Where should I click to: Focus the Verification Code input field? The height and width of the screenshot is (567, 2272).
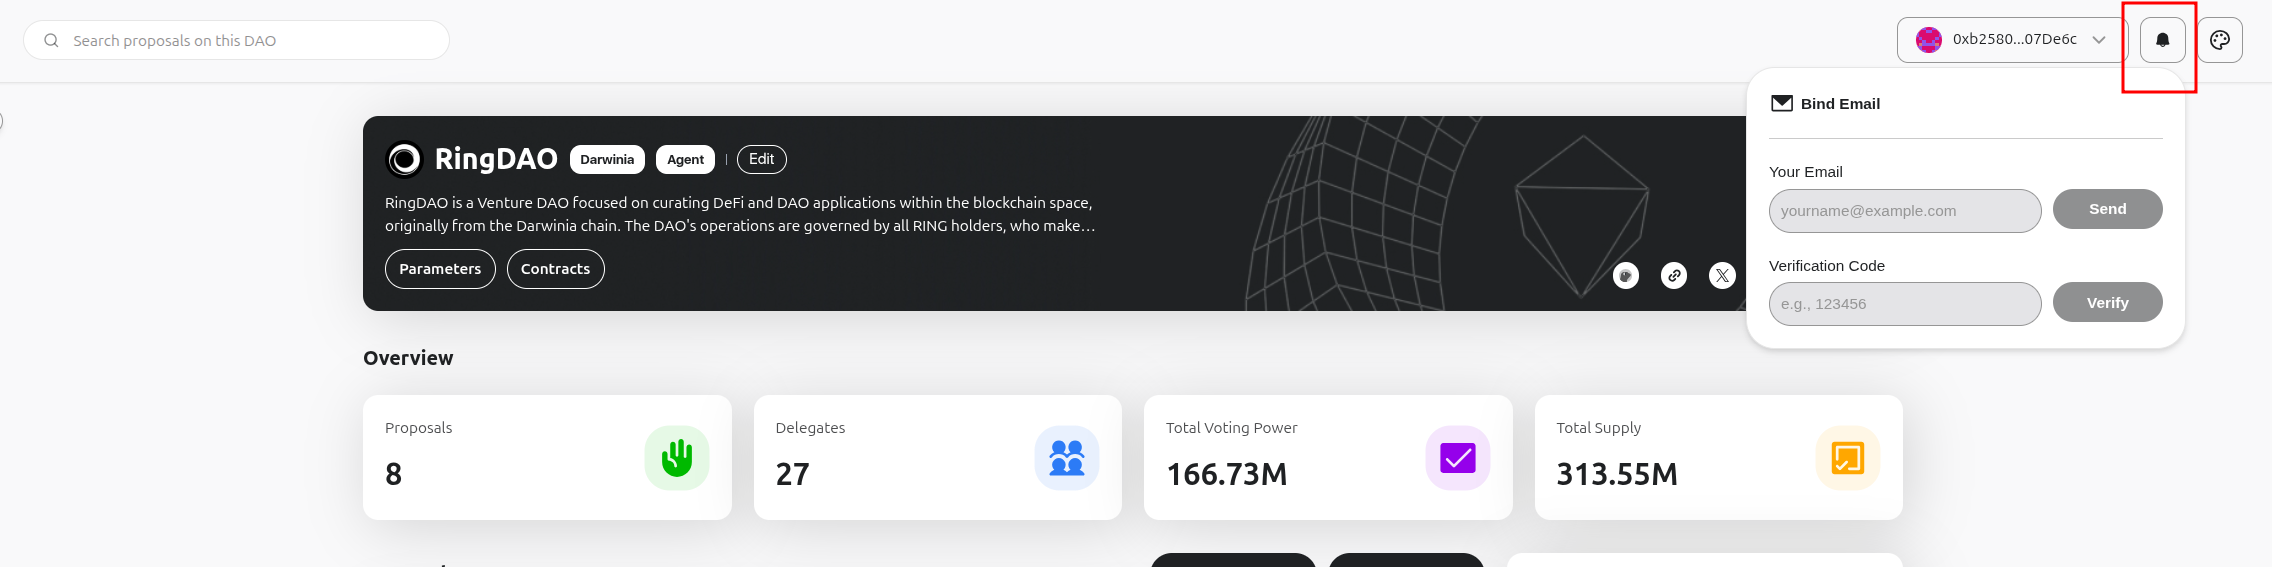click(1904, 304)
